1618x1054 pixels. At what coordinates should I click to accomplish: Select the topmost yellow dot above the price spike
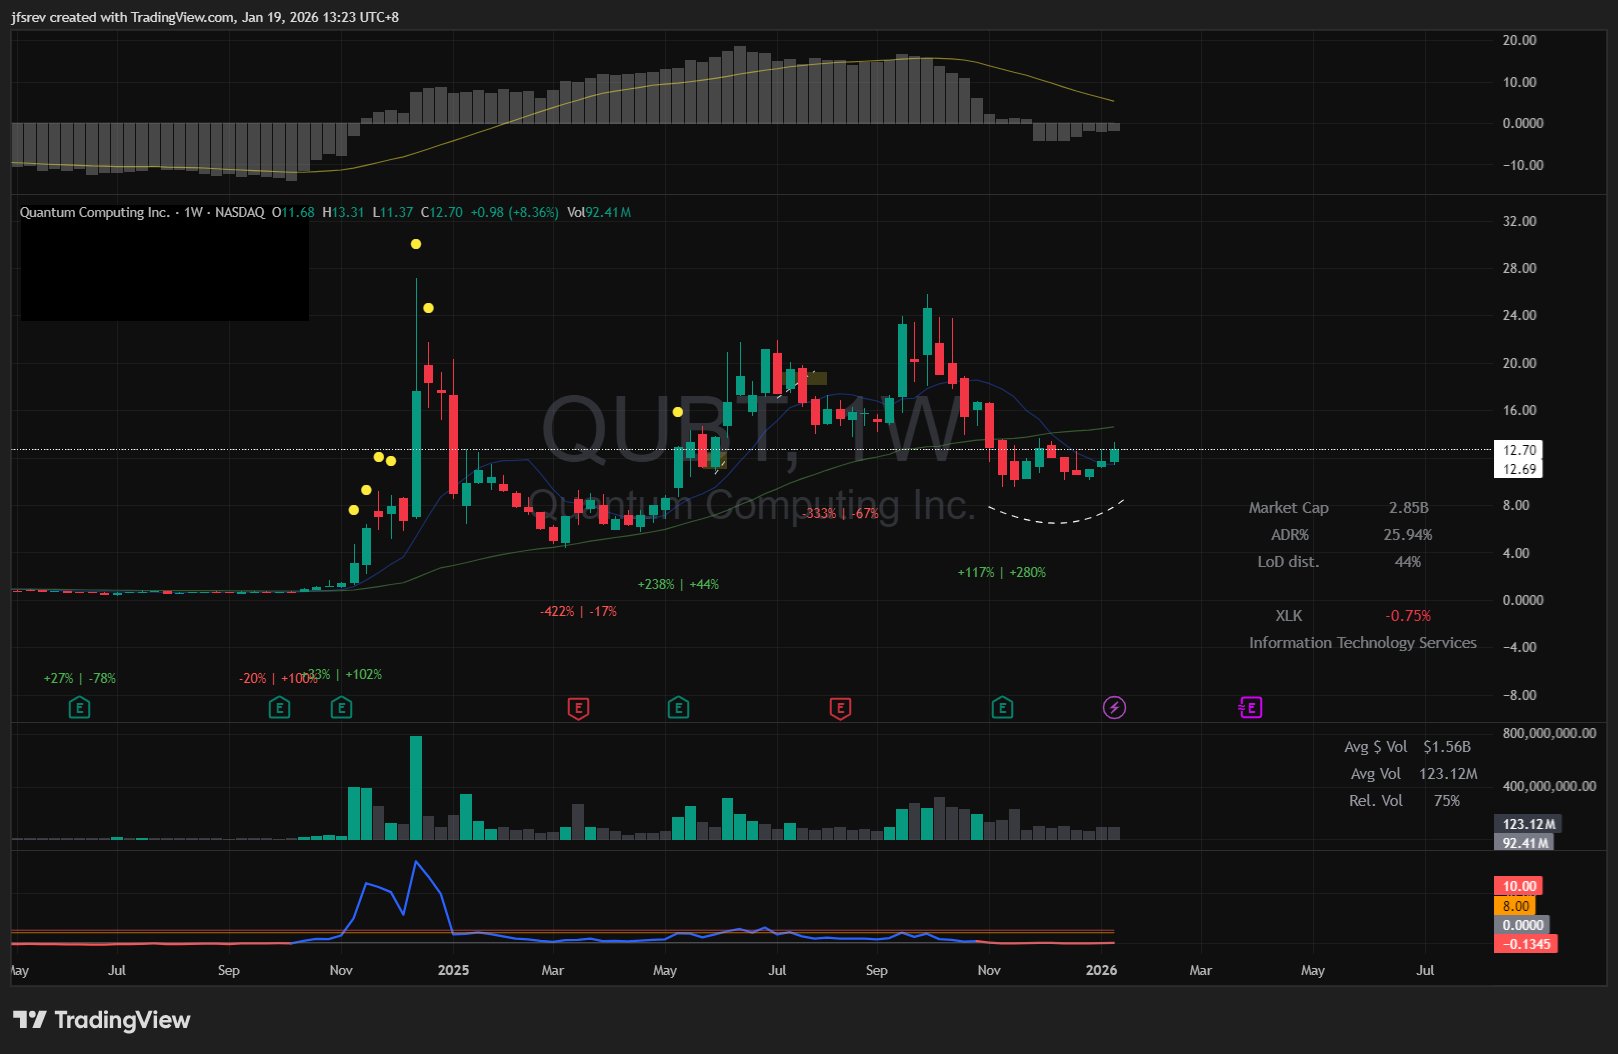416,244
